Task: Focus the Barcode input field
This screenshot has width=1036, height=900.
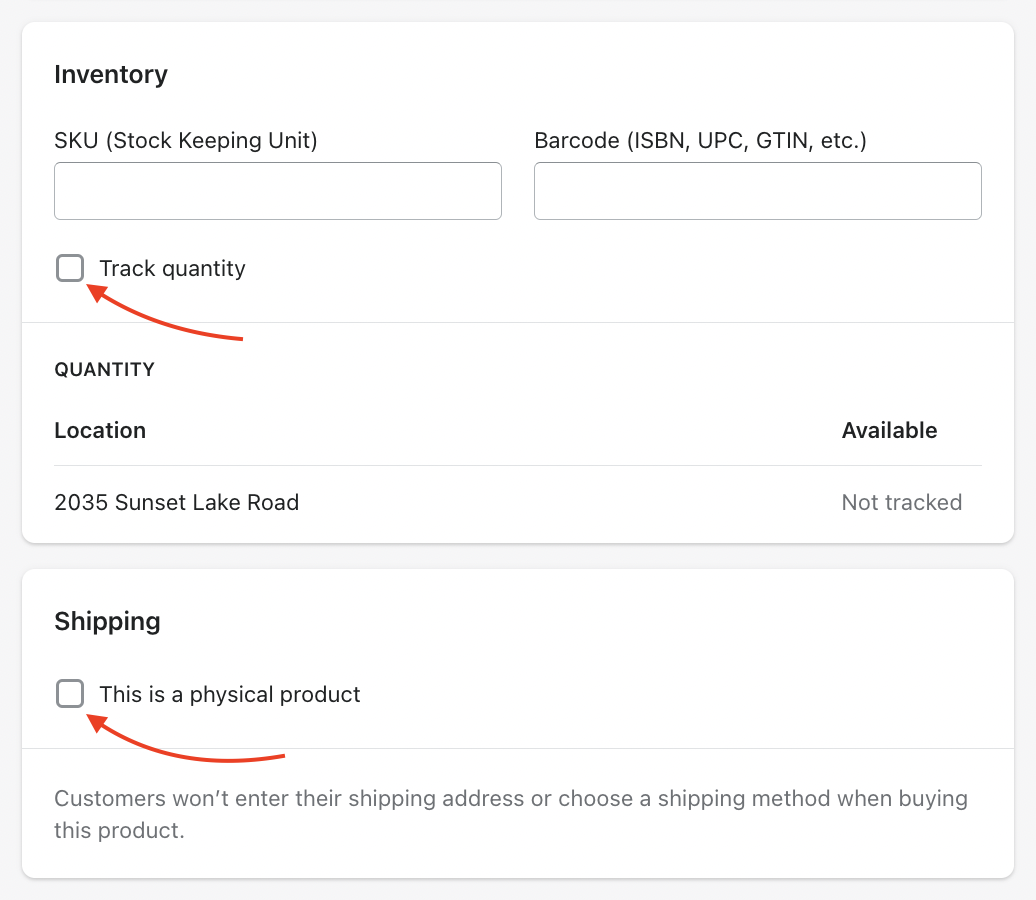Action: click(x=758, y=191)
